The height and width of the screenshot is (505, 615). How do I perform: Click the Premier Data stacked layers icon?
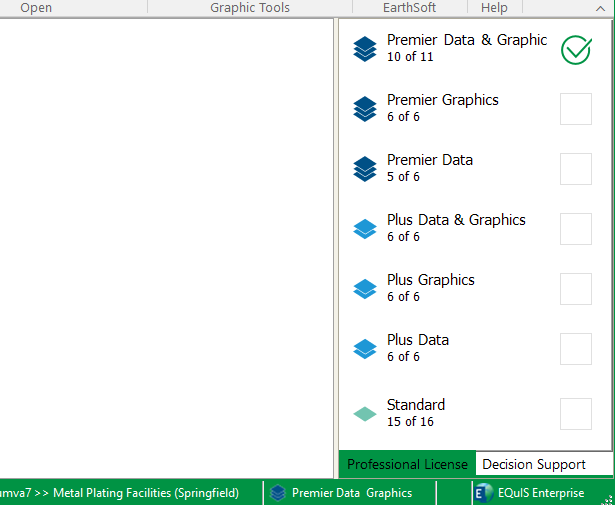pyautogui.click(x=365, y=169)
